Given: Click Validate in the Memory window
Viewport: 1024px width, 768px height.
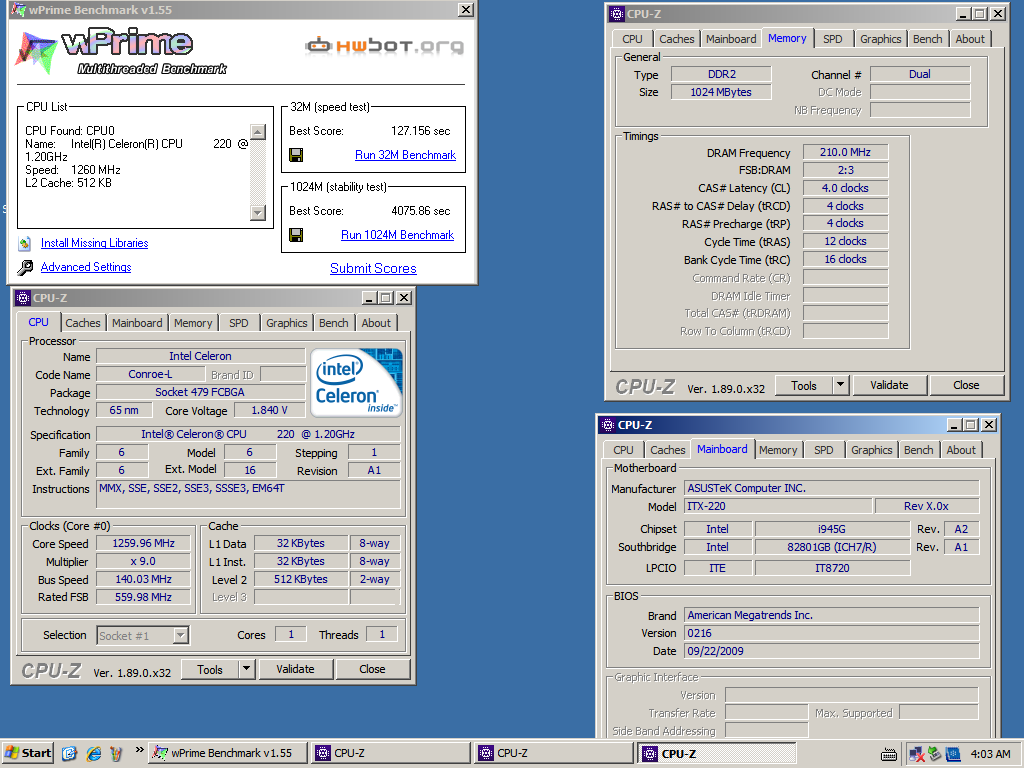Looking at the screenshot, I should pyautogui.click(x=889, y=385).
